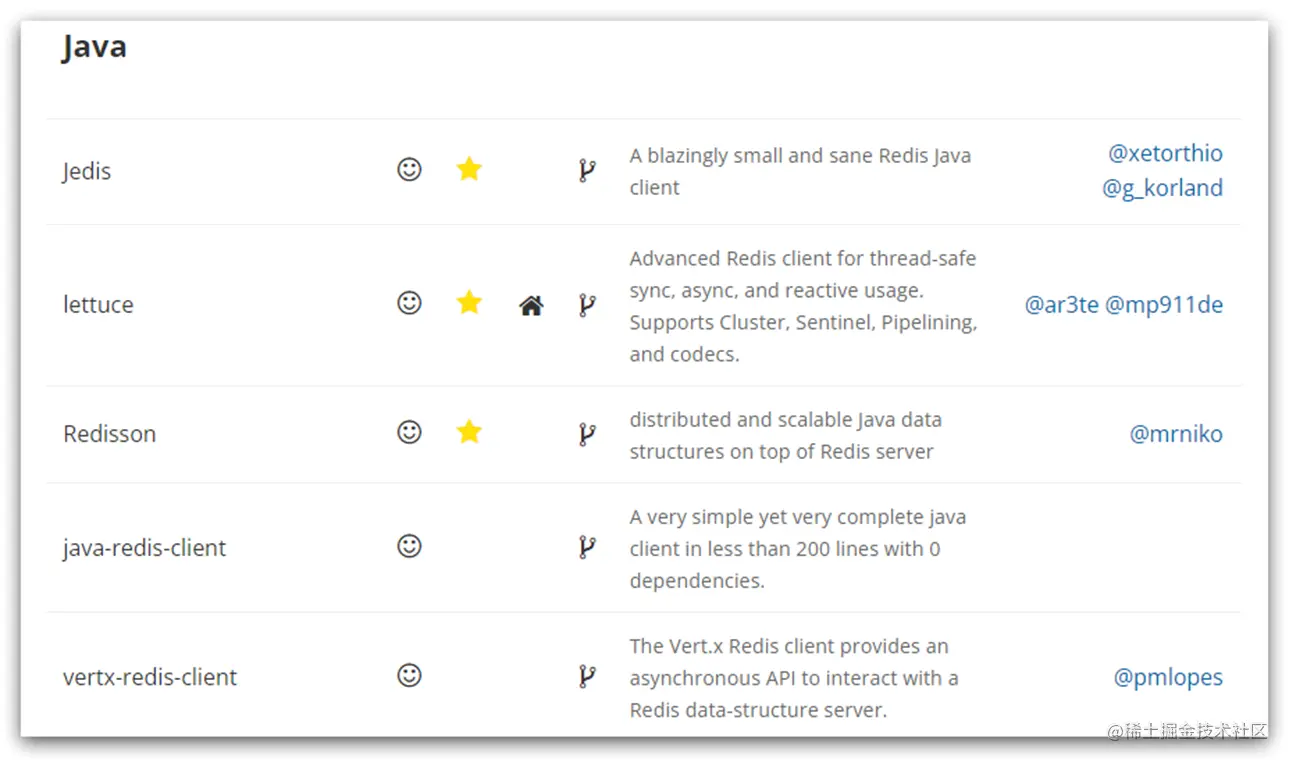
Task: Follow the @mrniko author link
Action: click(1176, 434)
